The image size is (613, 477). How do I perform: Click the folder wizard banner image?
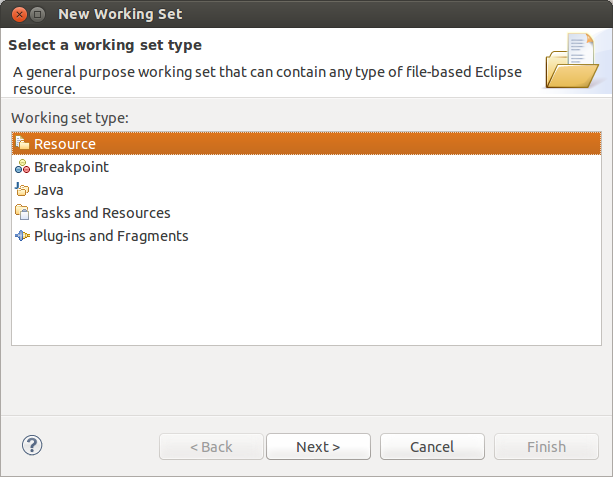572,61
